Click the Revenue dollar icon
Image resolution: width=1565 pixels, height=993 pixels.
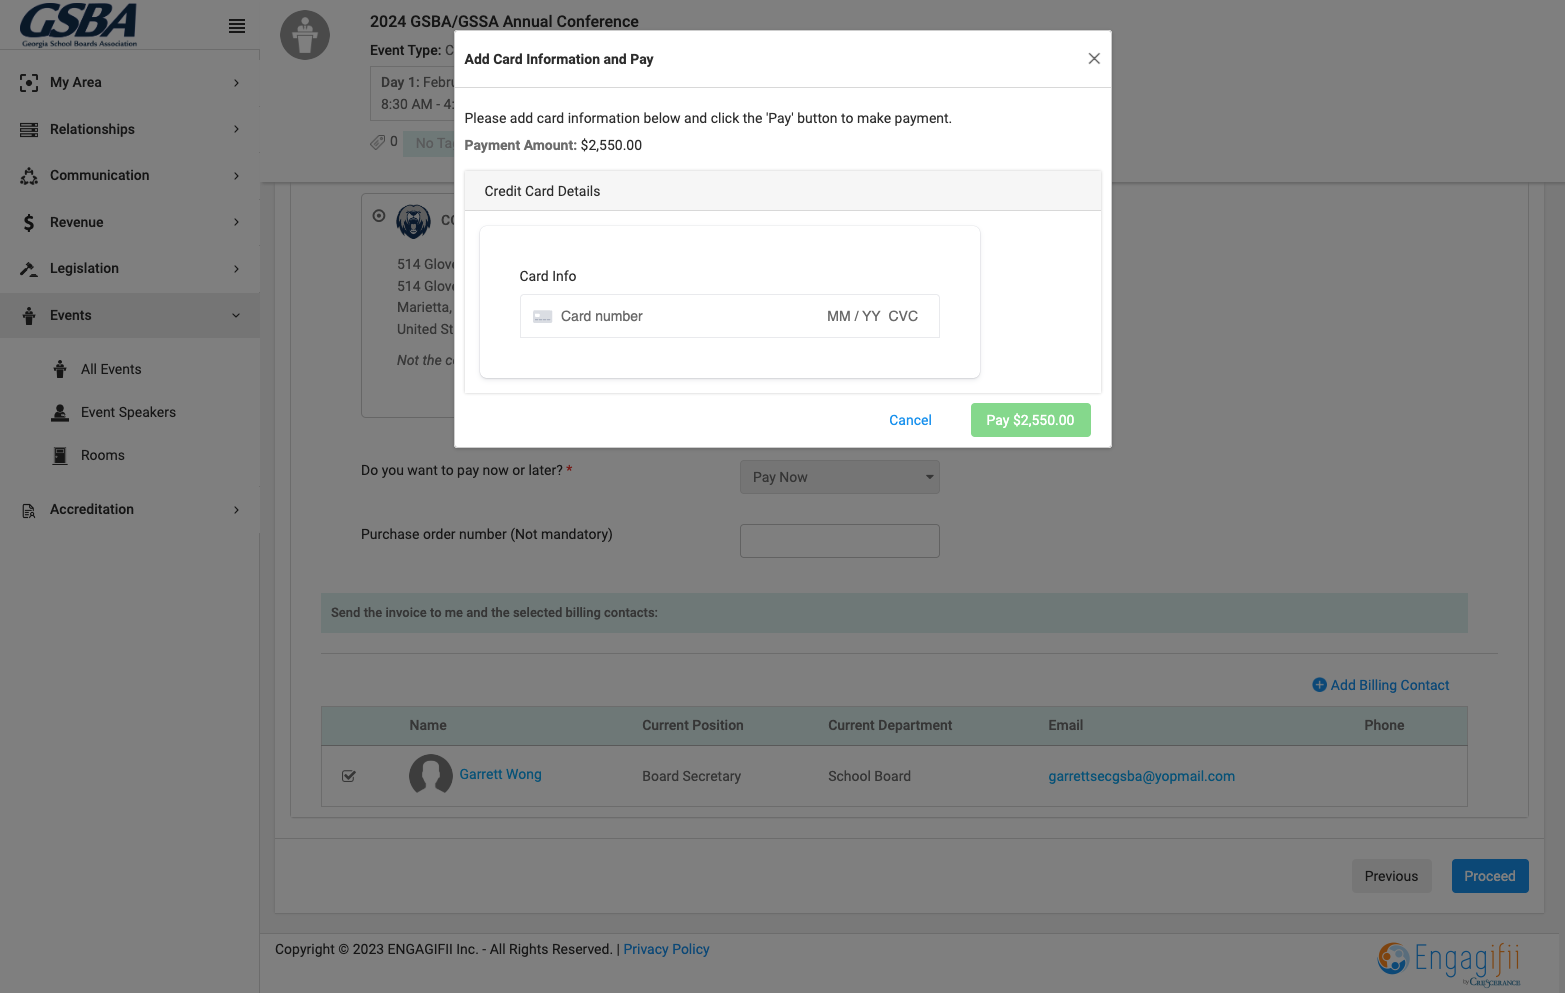coord(29,223)
